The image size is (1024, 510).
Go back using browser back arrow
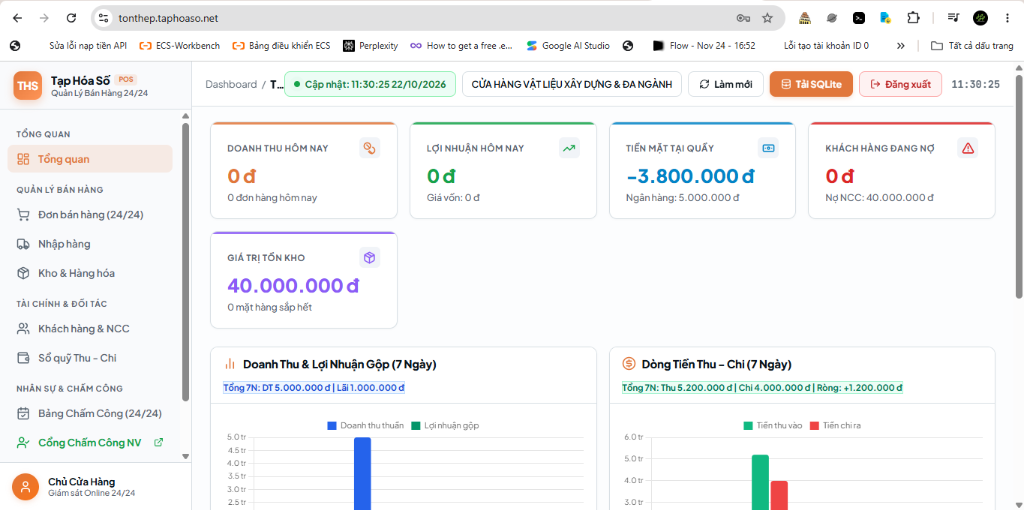click(18, 18)
